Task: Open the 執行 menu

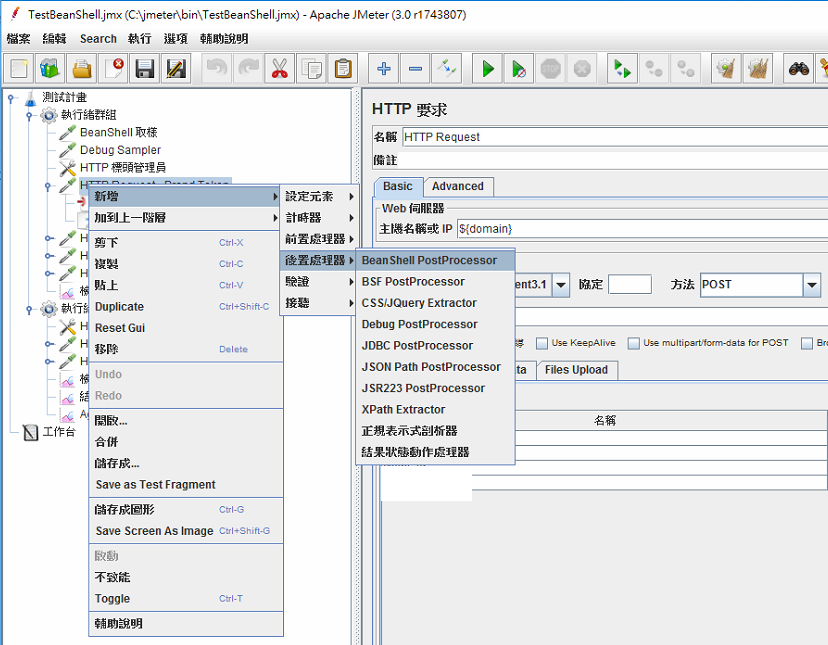Action: (139, 39)
